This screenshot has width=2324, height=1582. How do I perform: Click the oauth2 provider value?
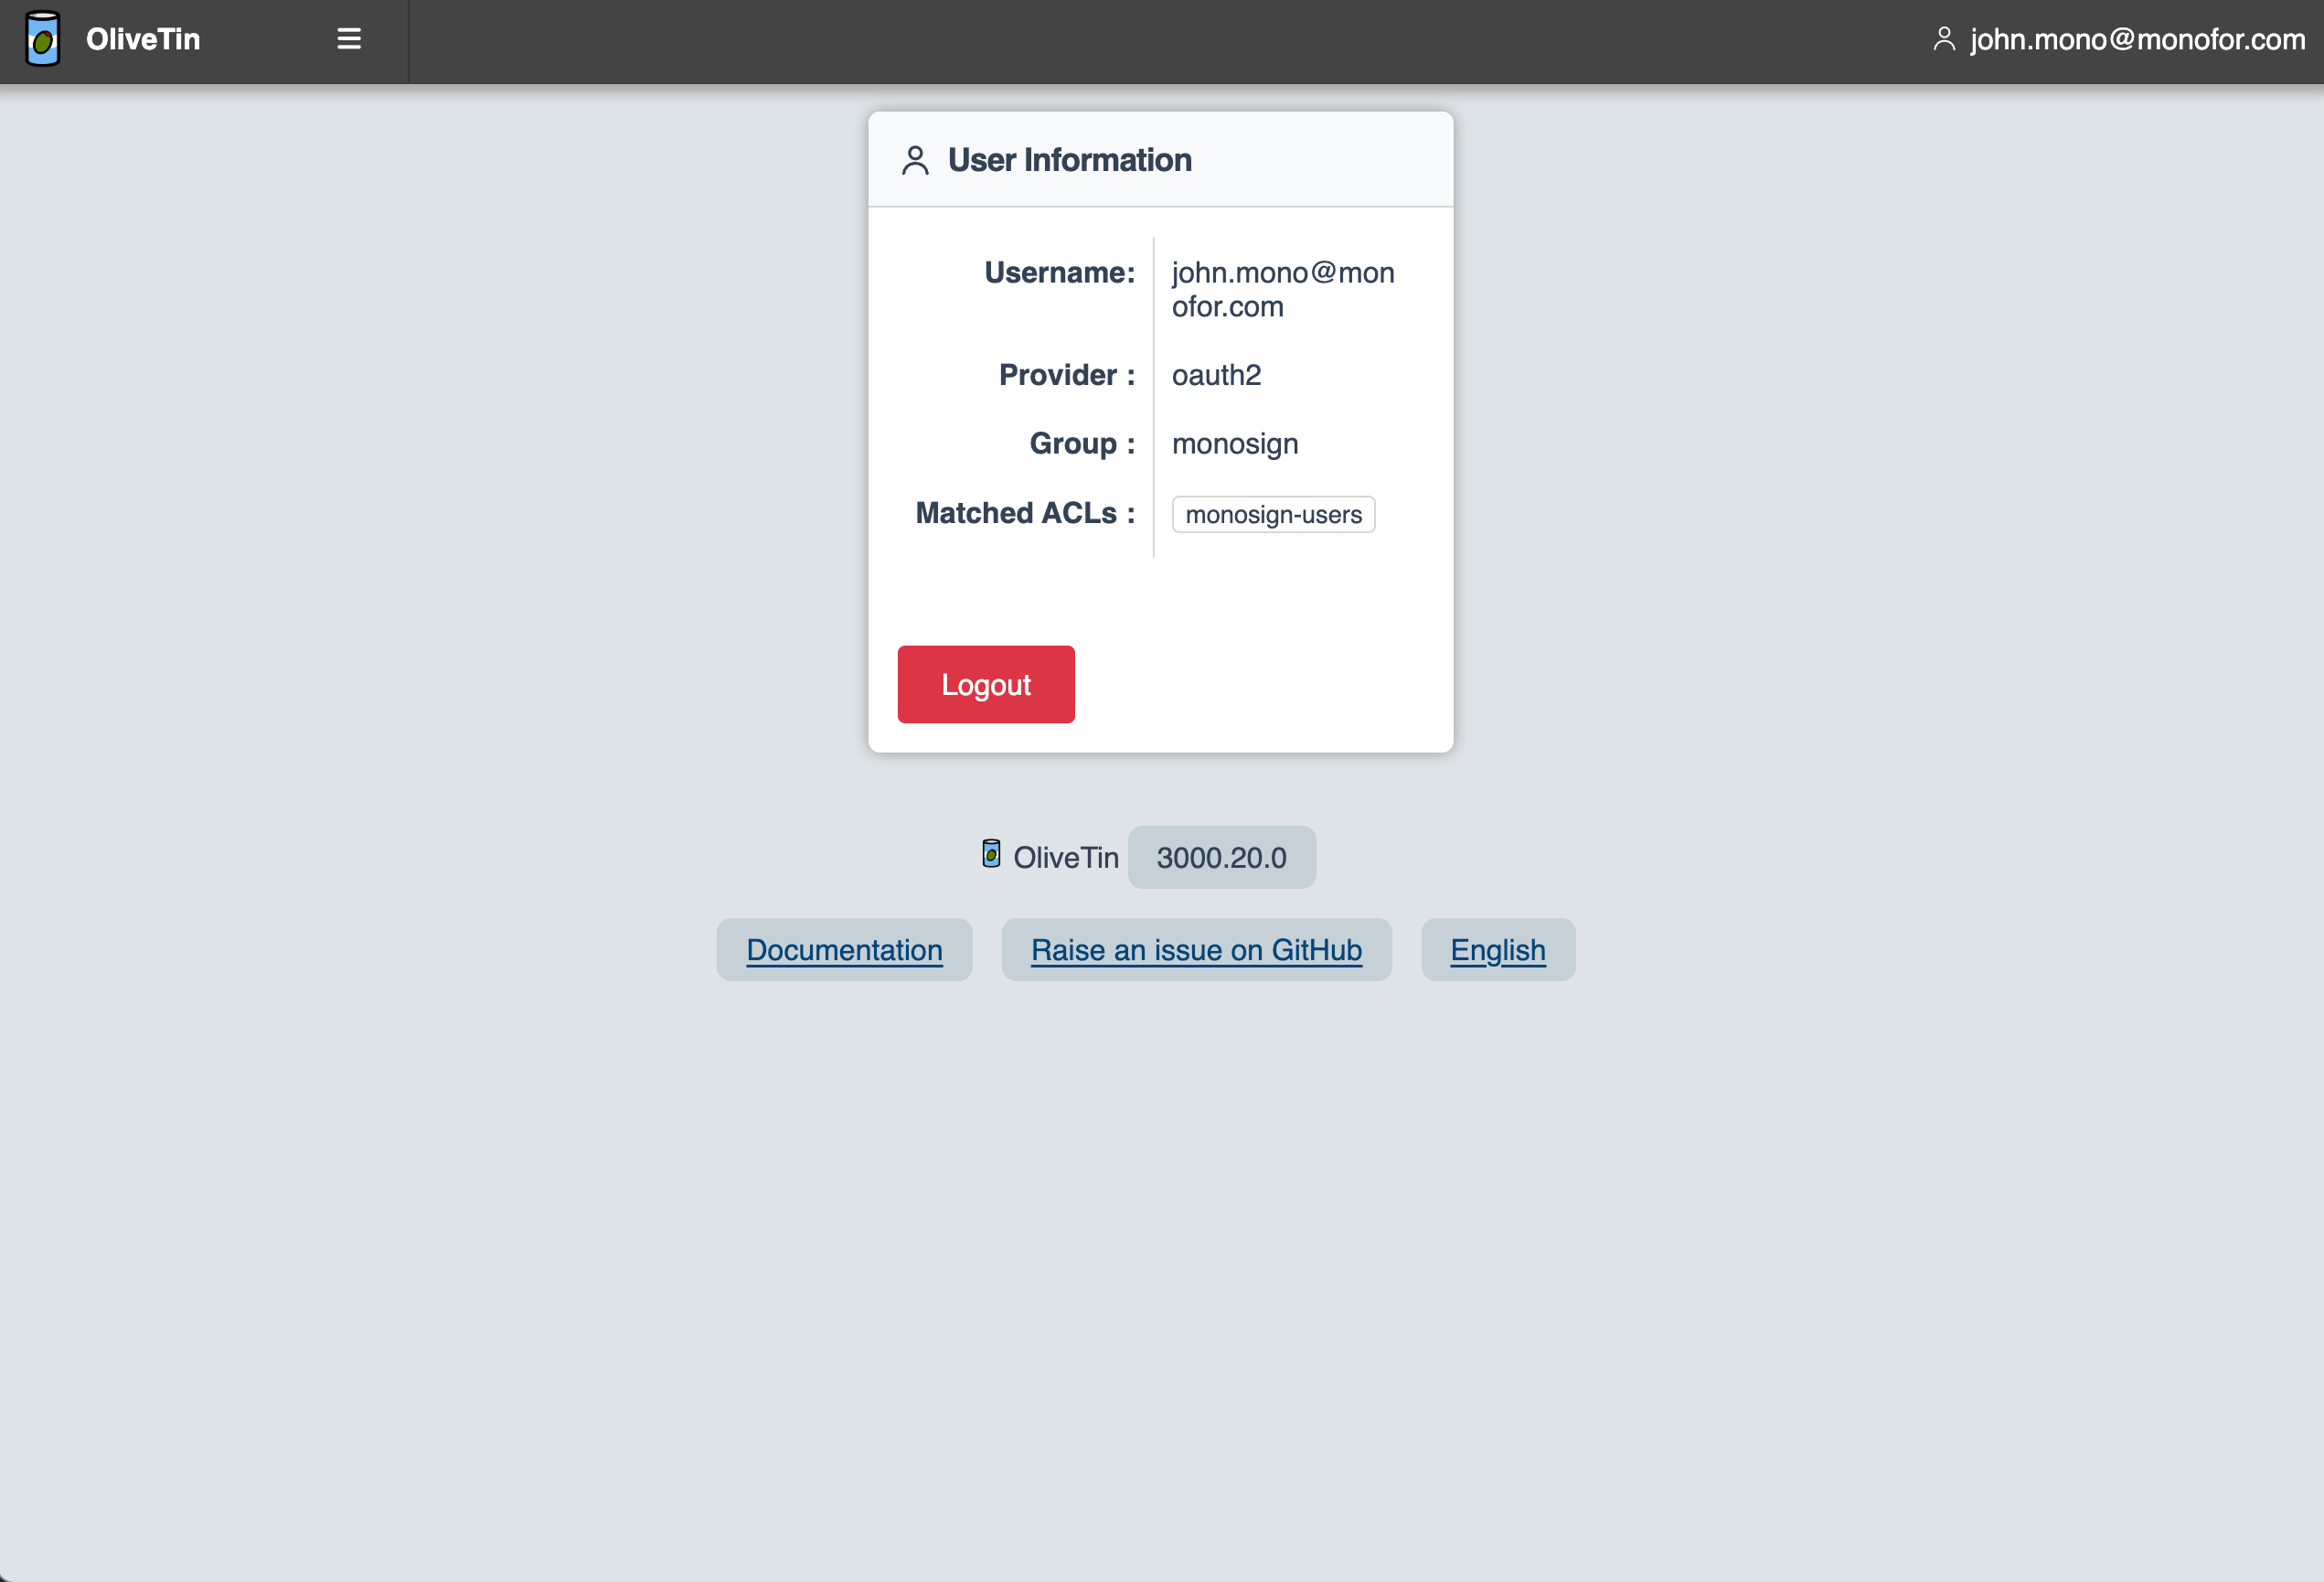[1216, 375]
